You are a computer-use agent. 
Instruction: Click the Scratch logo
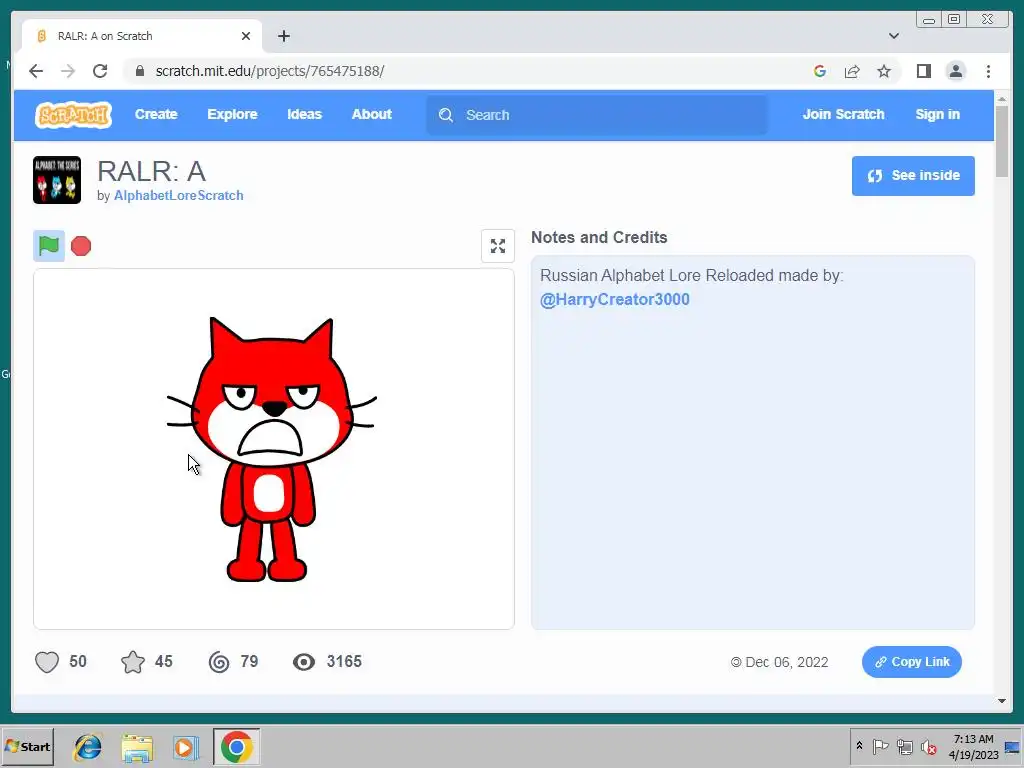[73, 115]
